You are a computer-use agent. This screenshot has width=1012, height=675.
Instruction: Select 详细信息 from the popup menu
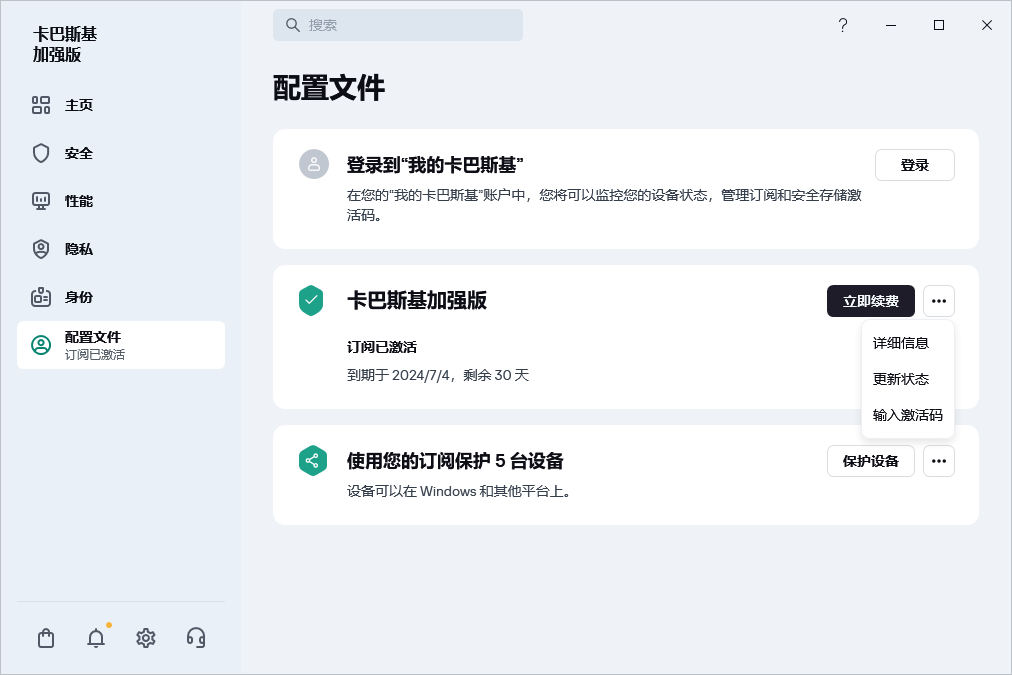click(901, 343)
